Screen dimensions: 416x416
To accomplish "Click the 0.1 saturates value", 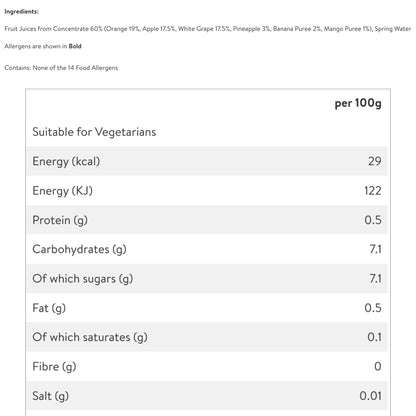I will coord(374,337).
